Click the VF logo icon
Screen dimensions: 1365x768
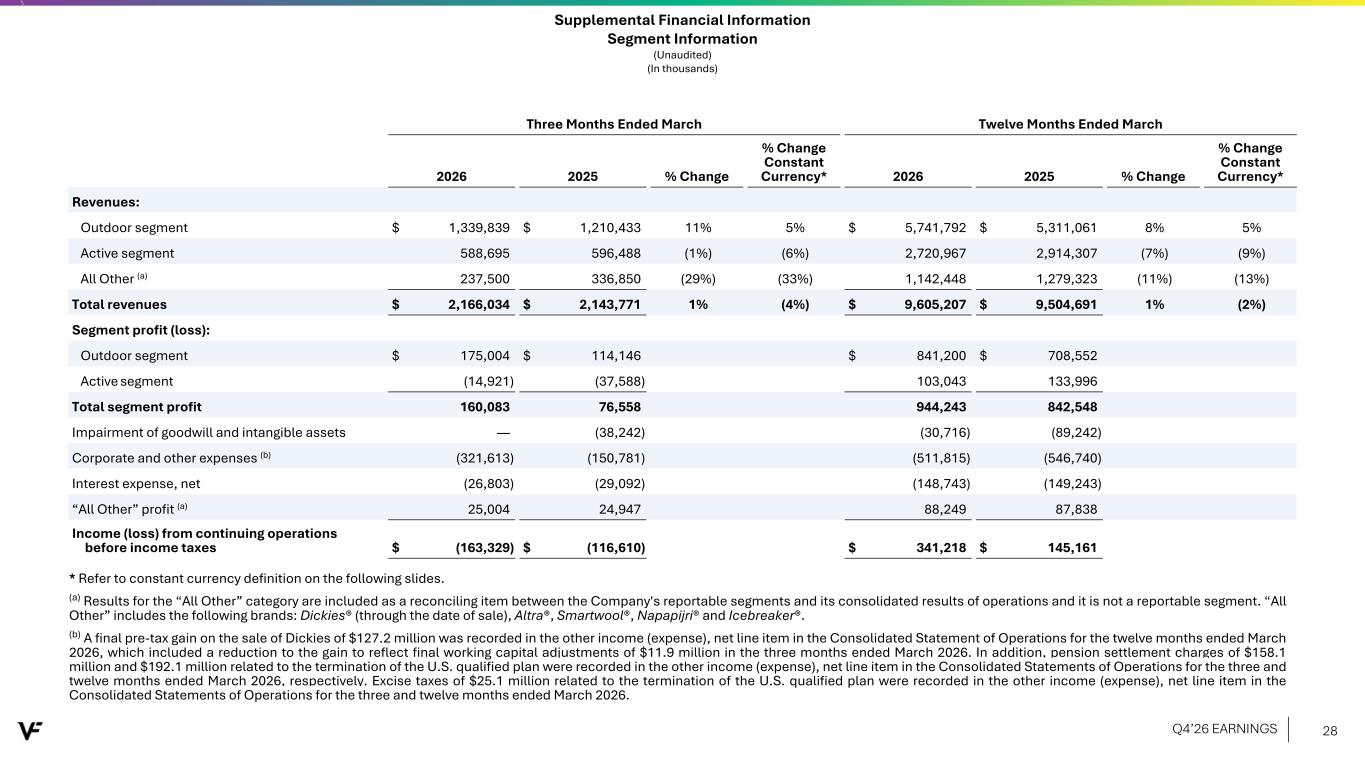click(x=28, y=731)
